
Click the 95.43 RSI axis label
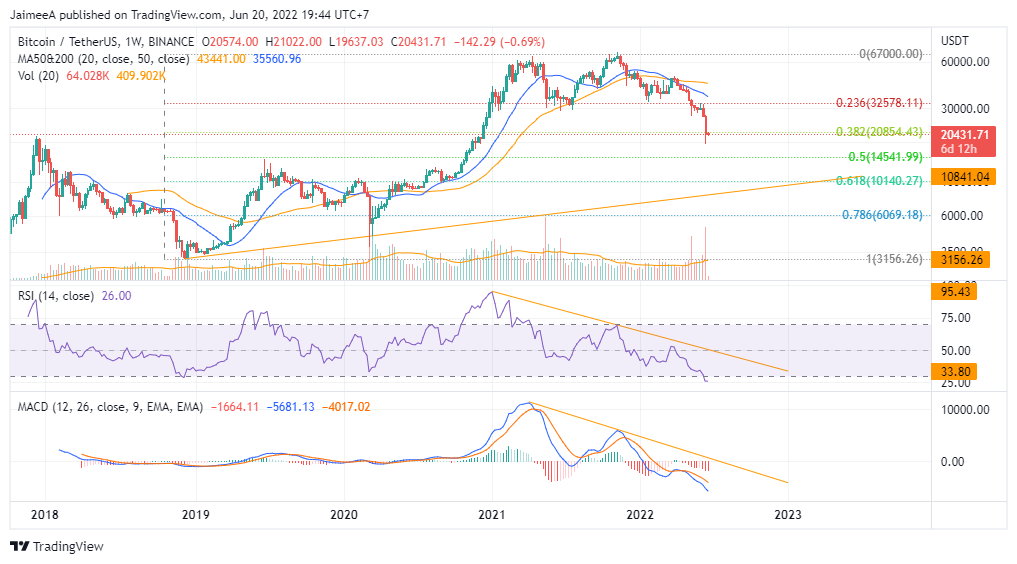coord(954,292)
